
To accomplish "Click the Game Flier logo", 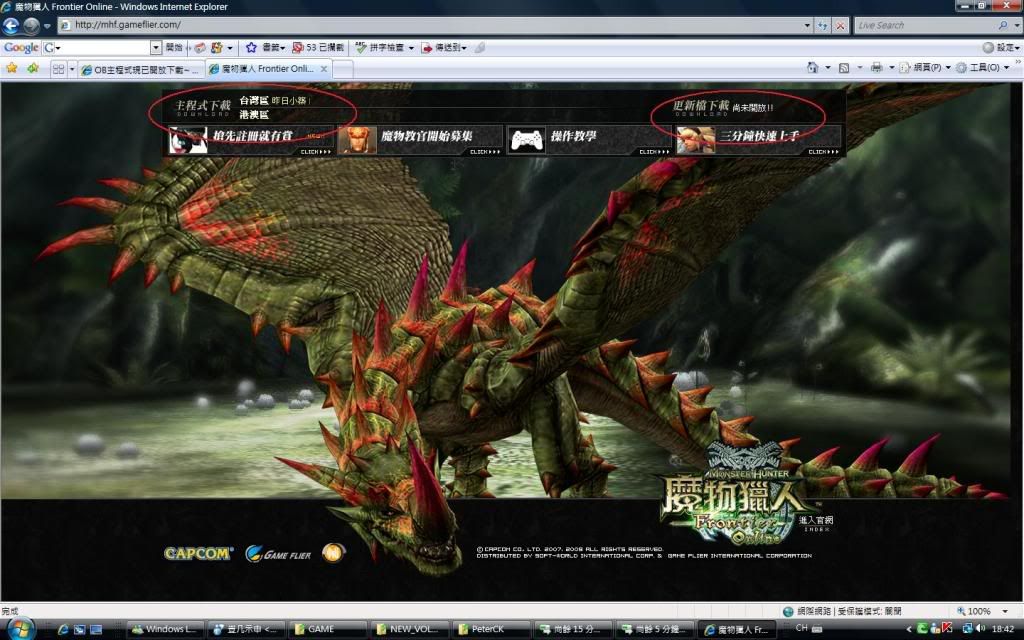I will pos(278,554).
